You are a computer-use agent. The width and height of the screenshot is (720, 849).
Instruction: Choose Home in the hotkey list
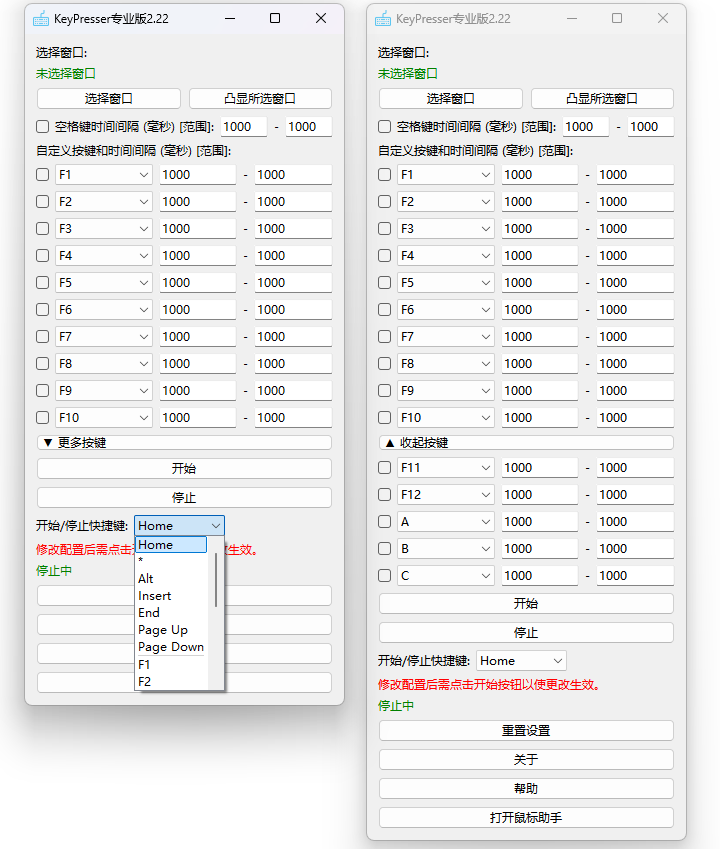coord(171,545)
